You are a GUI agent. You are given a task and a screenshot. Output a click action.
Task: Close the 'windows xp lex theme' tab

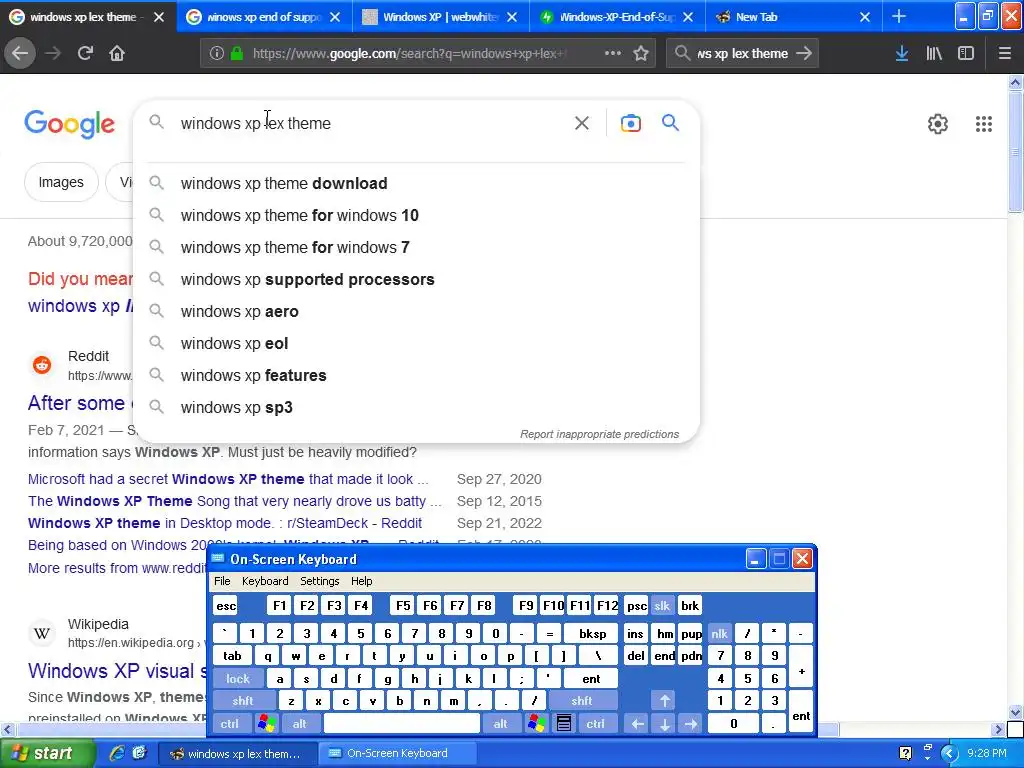click(159, 17)
